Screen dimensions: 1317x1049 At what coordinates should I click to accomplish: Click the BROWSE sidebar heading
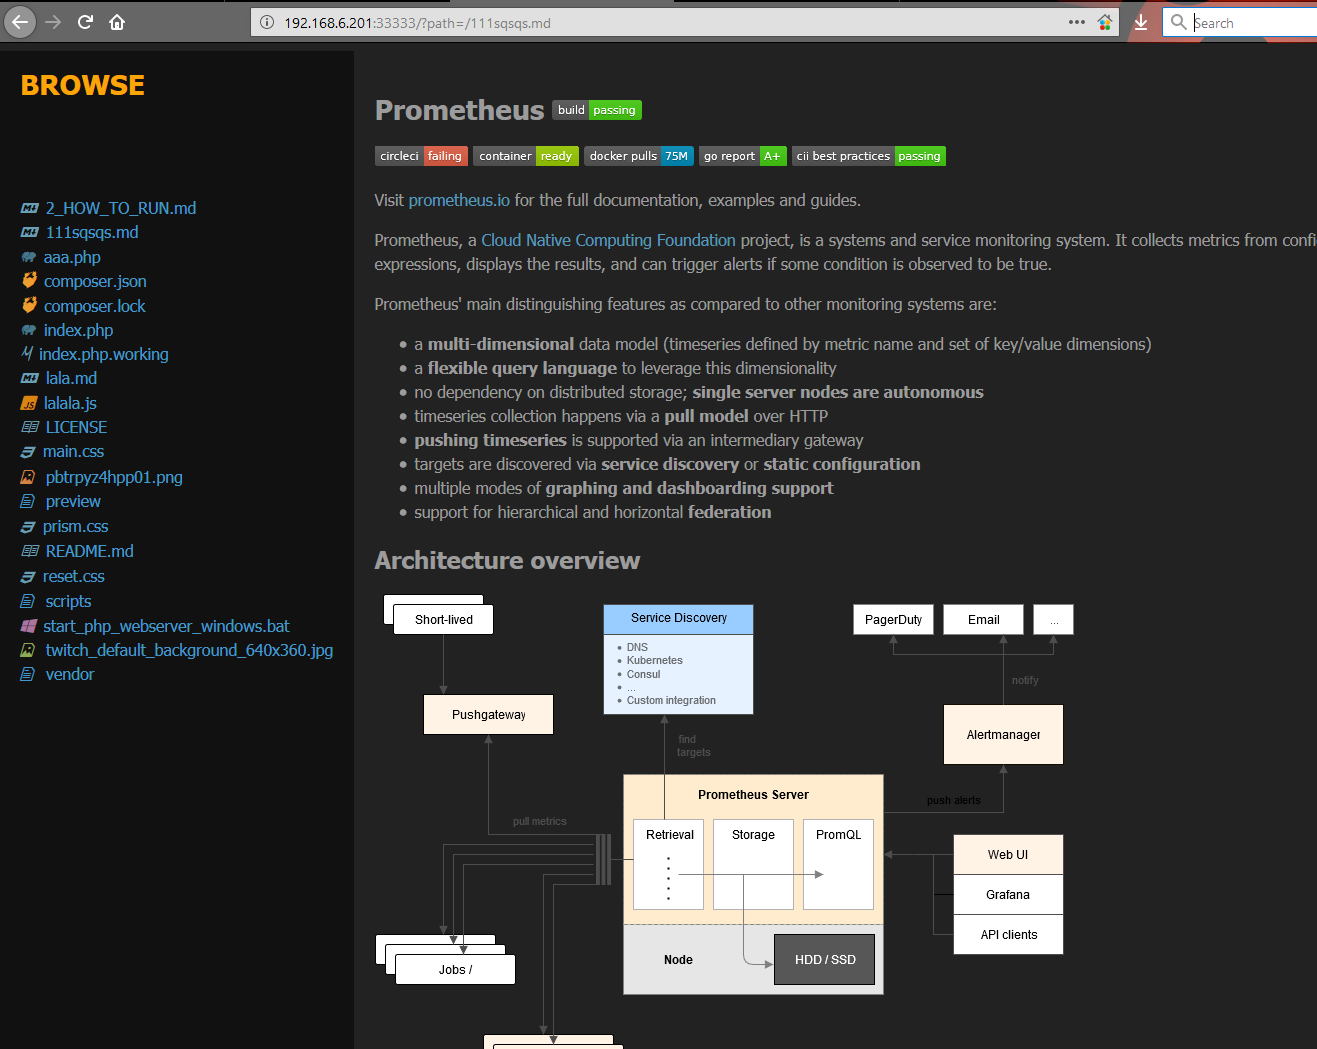[x=83, y=85]
